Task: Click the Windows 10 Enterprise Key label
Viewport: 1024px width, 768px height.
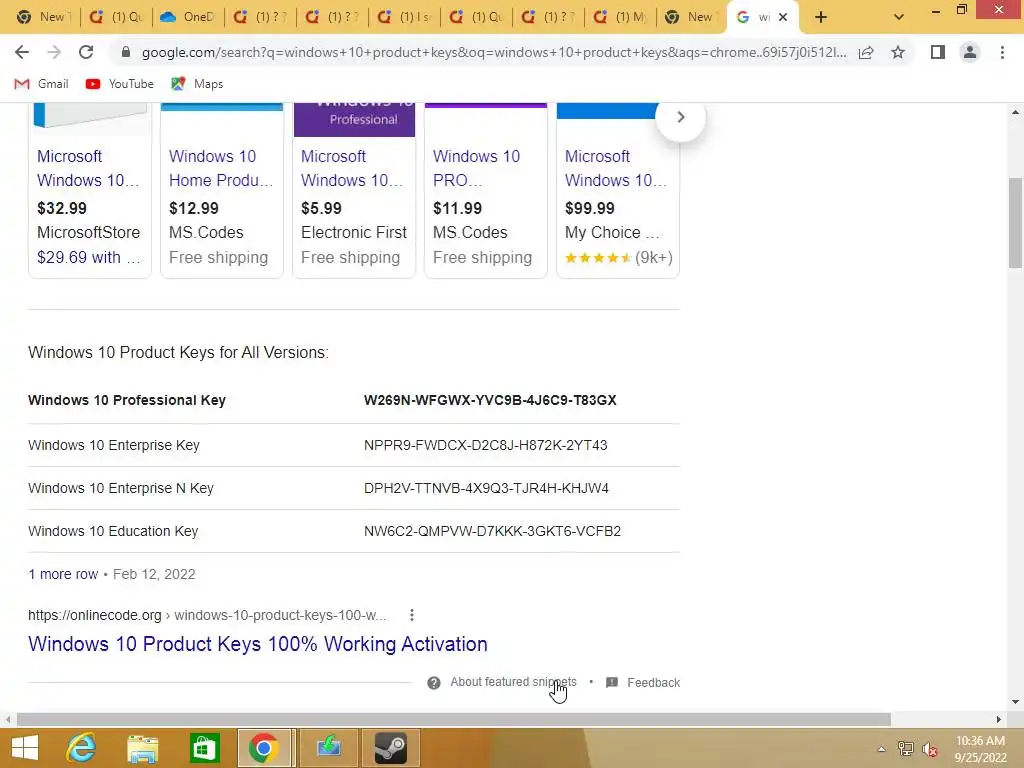Action: [114, 445]
